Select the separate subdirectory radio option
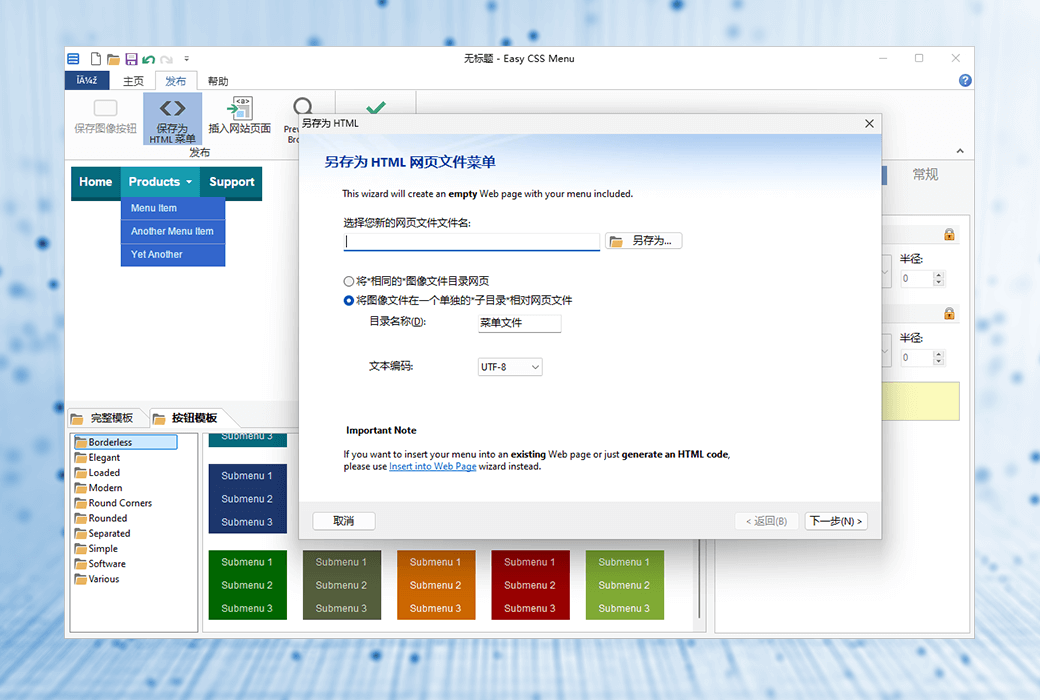 pos(349,301)
